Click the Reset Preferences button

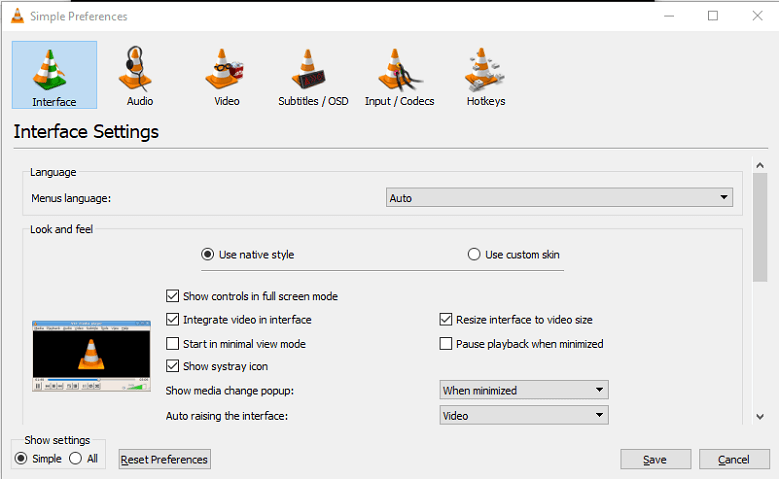[x=164, y=459]
